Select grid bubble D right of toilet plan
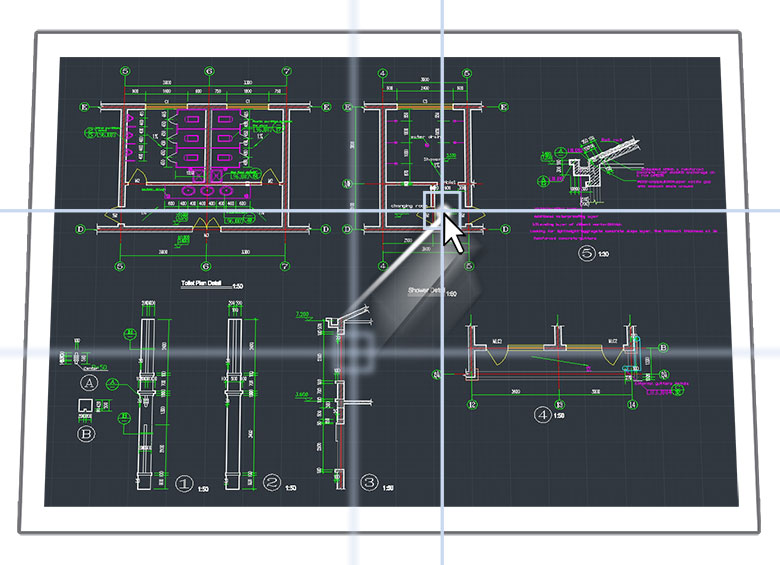This screenshot has height=565, width=780. [327, 228]
